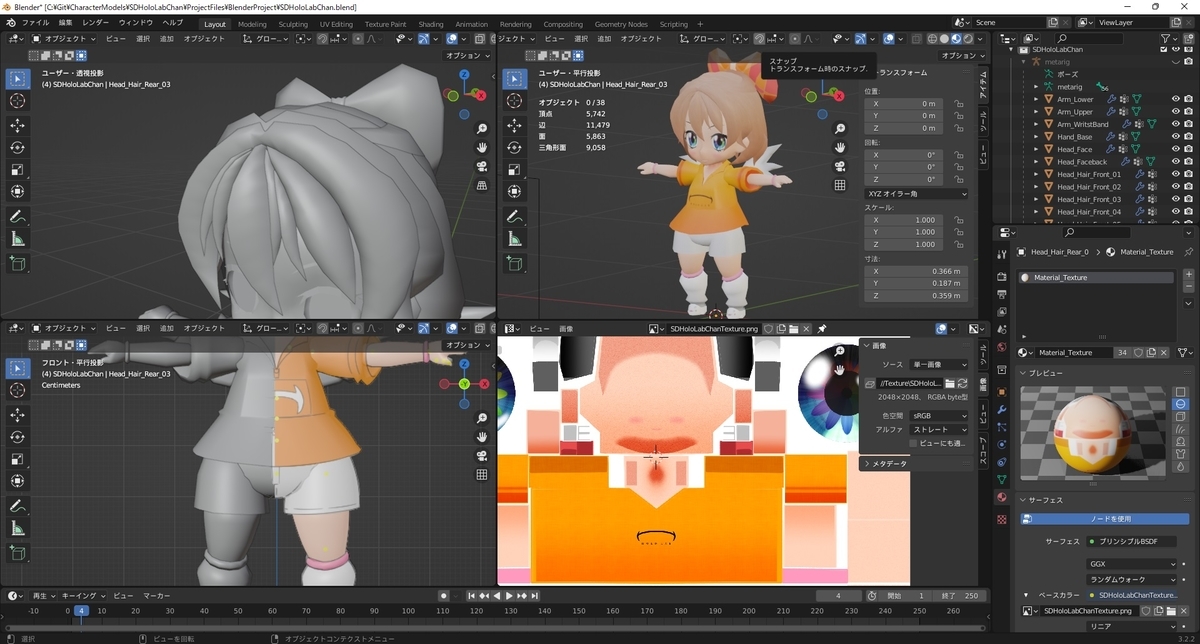The width and height of the screenshot is (1200, 644).
Task: Select the Move tool in bottom-left viewport
Action: (18, 415)
